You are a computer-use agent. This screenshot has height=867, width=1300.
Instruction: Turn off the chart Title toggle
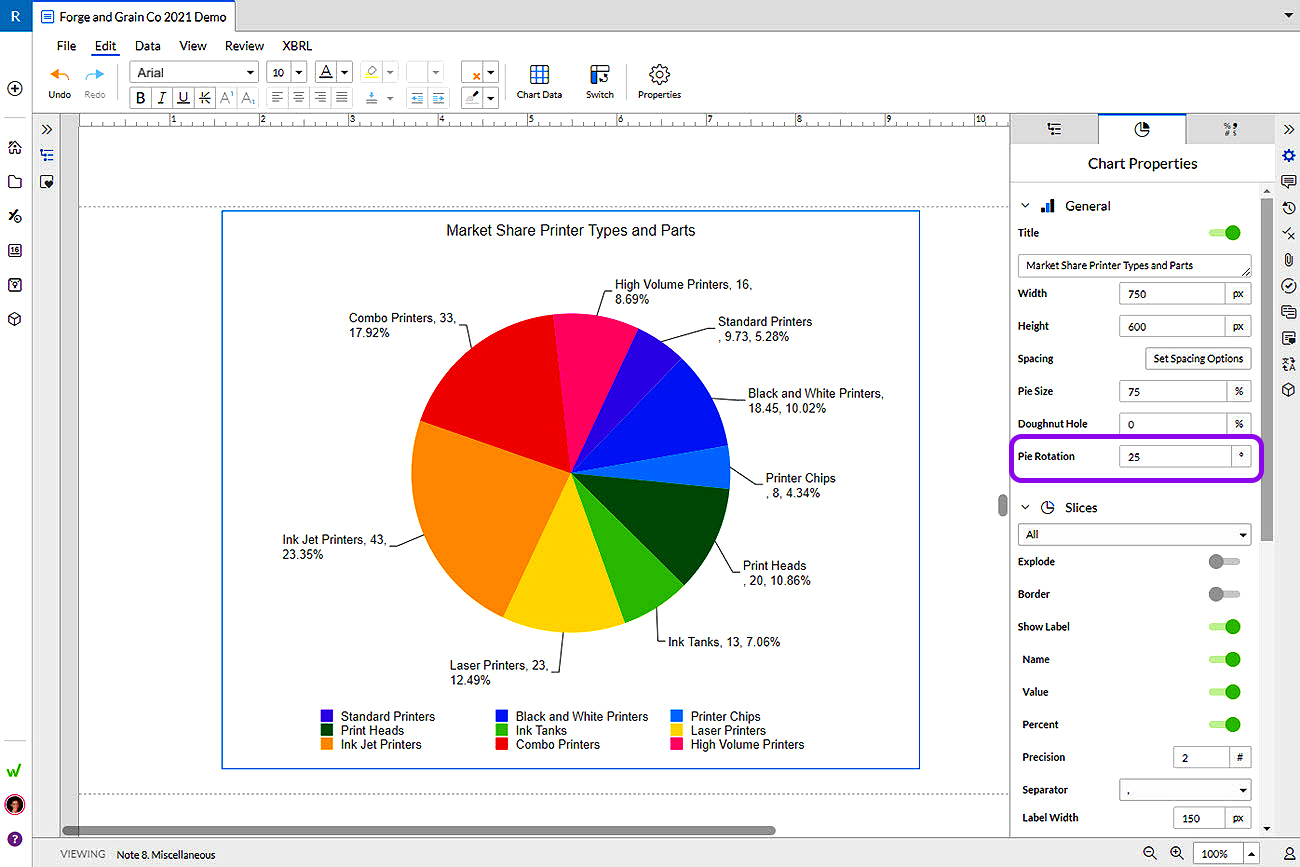click(1225, 233)
